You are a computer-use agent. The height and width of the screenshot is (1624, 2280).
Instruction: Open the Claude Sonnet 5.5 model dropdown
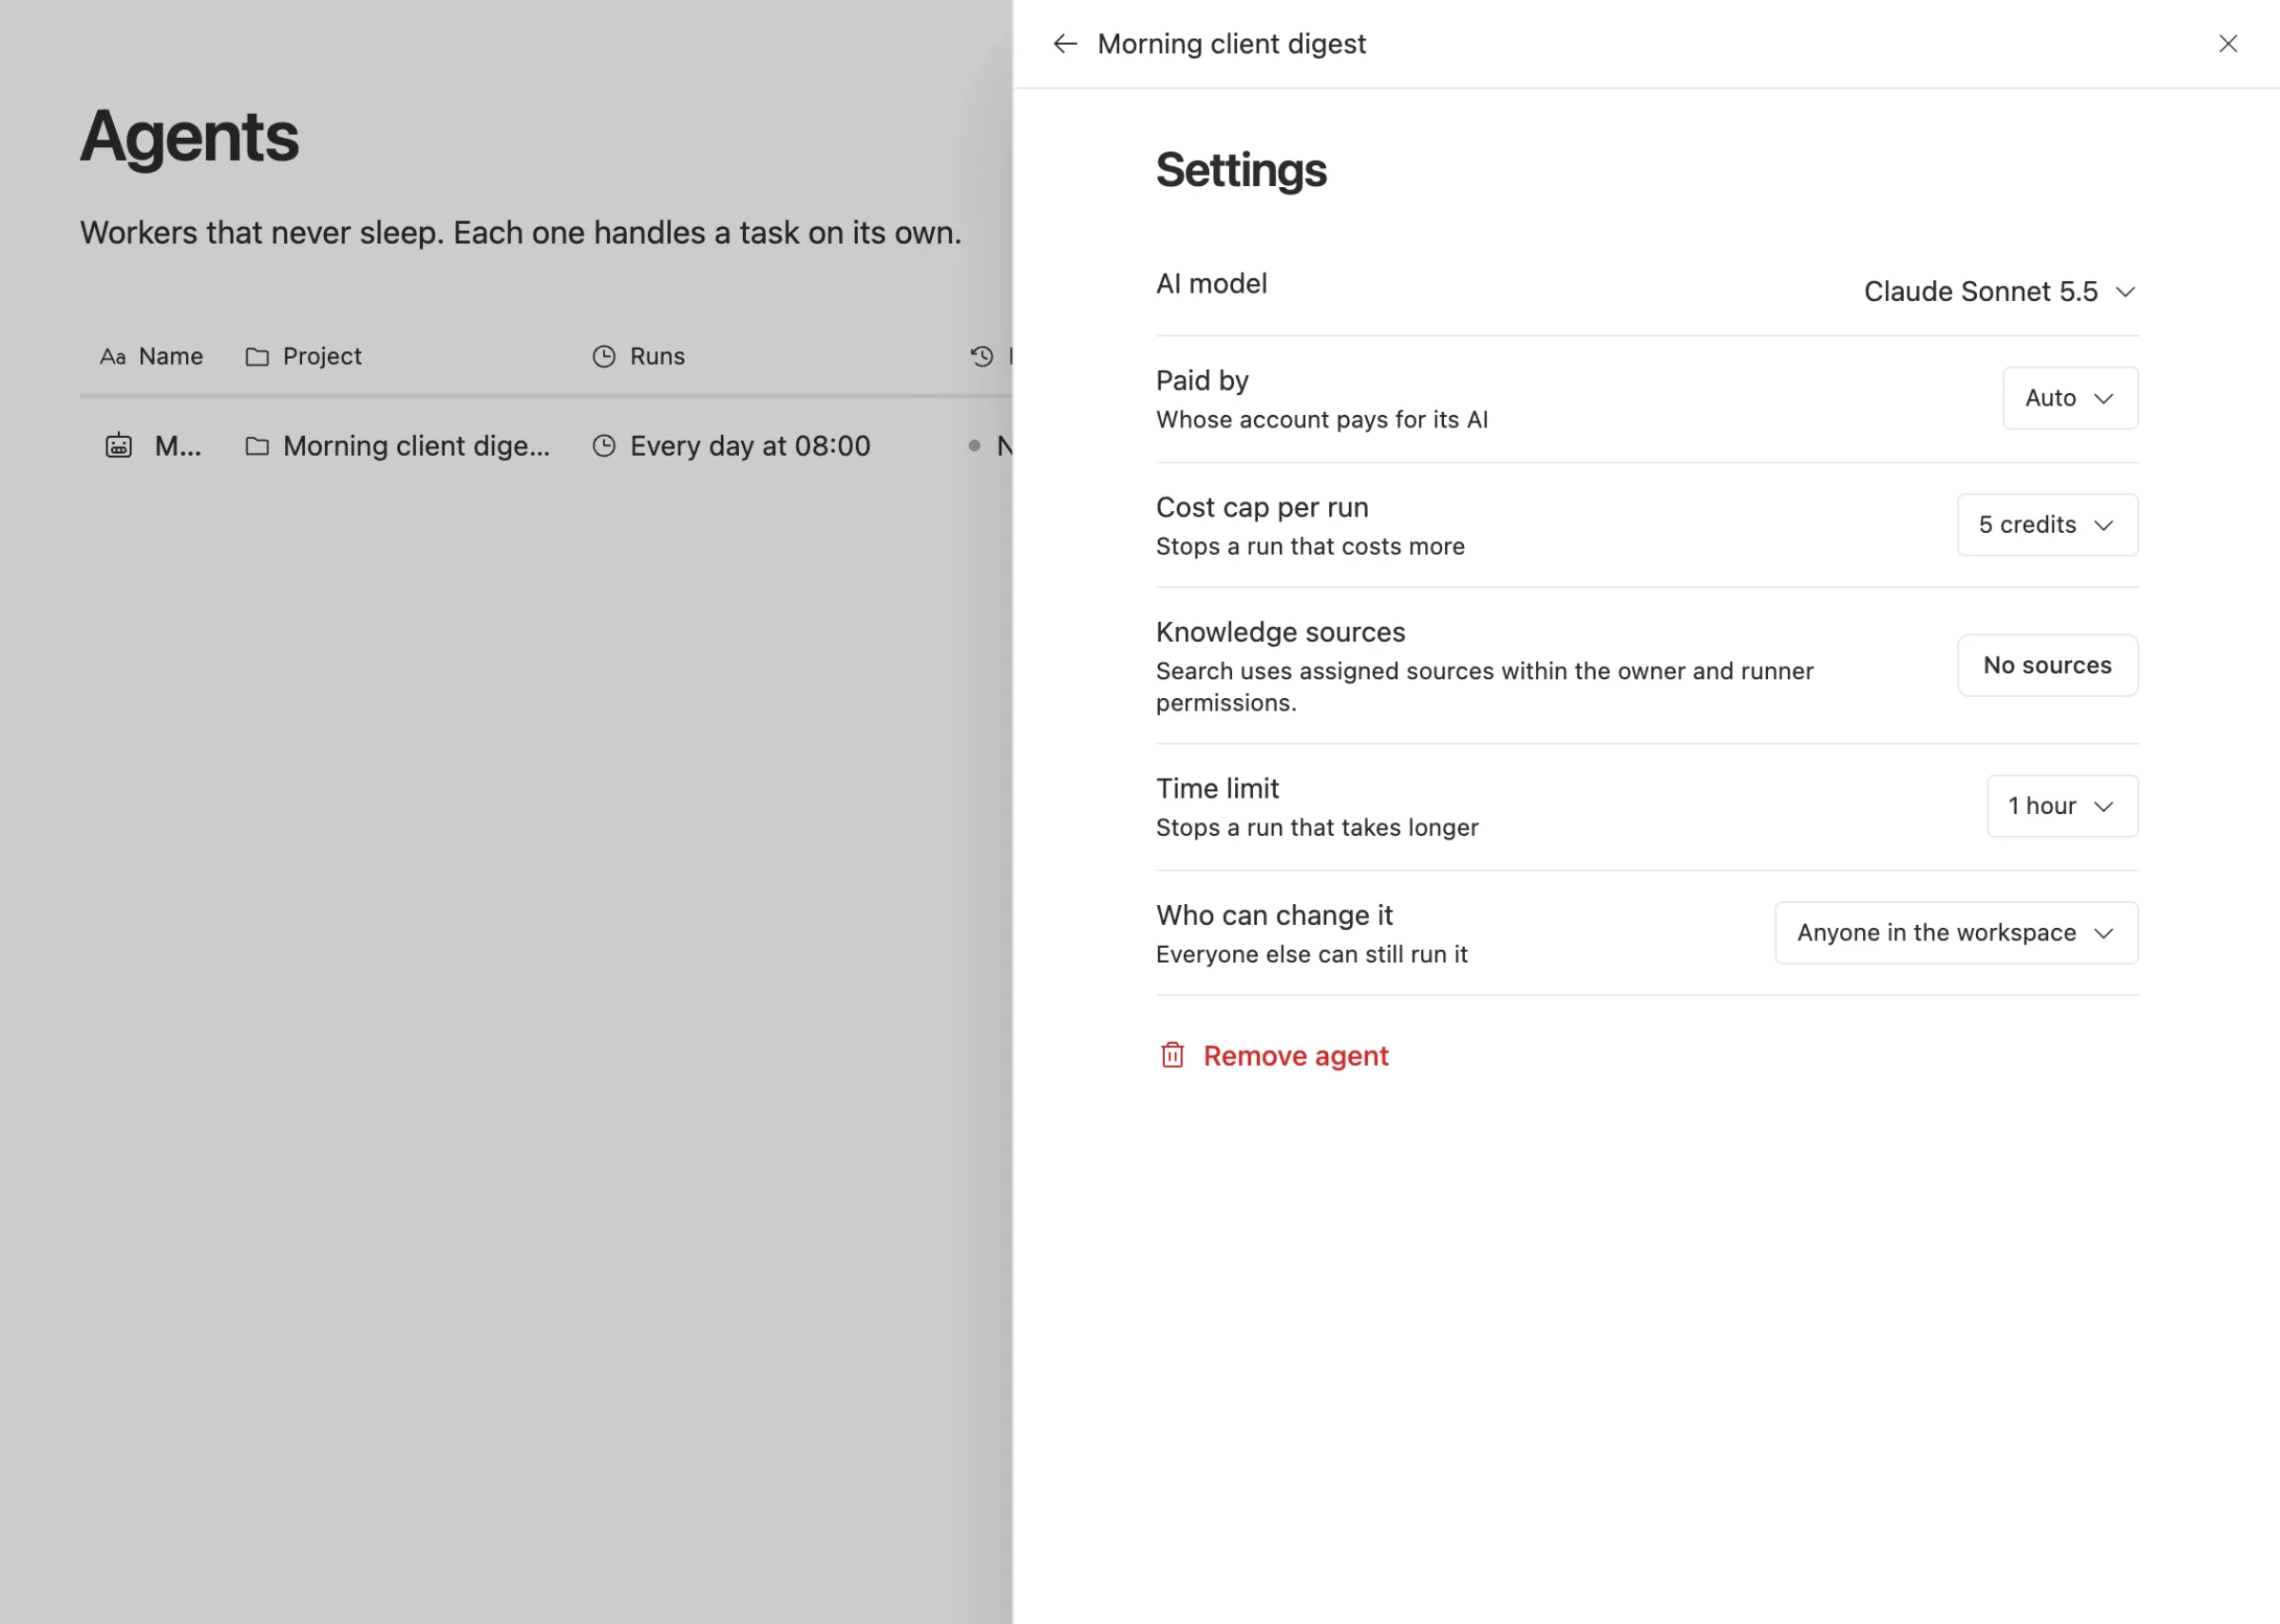point(1999,291)
